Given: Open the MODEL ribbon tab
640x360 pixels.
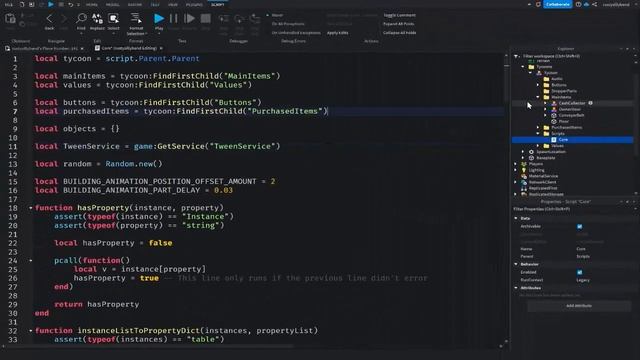Looking at the screenshot, I should pos(113,4).
